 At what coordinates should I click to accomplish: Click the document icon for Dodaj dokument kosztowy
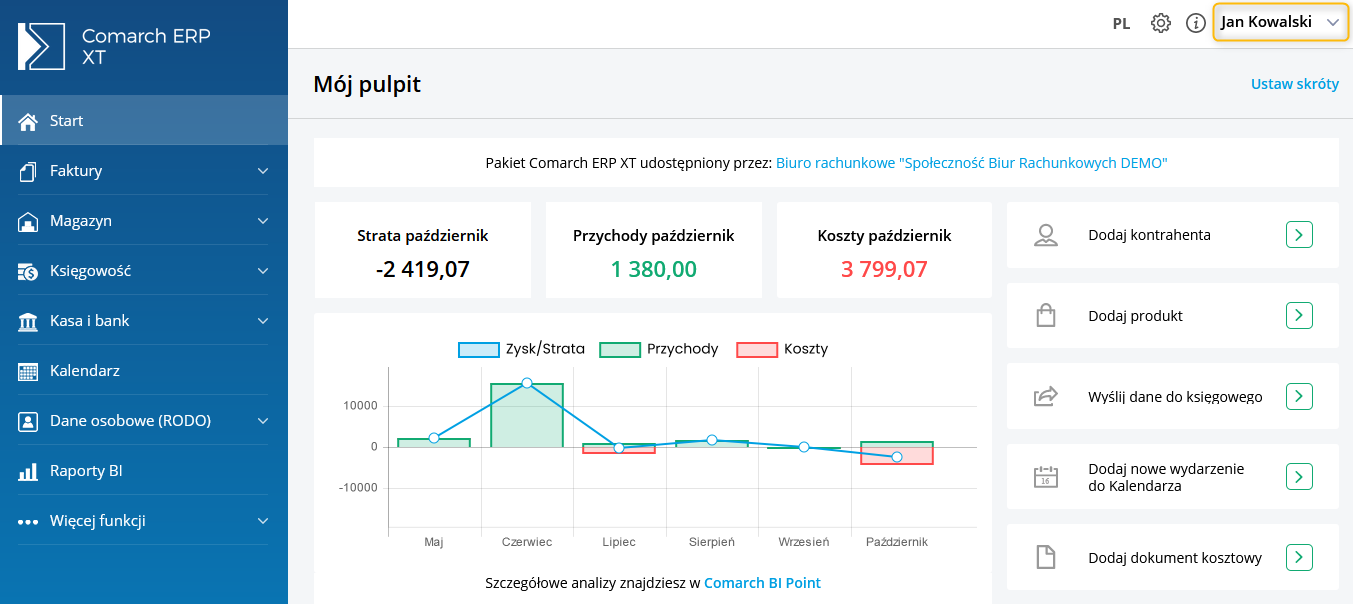coord(1046,557)
